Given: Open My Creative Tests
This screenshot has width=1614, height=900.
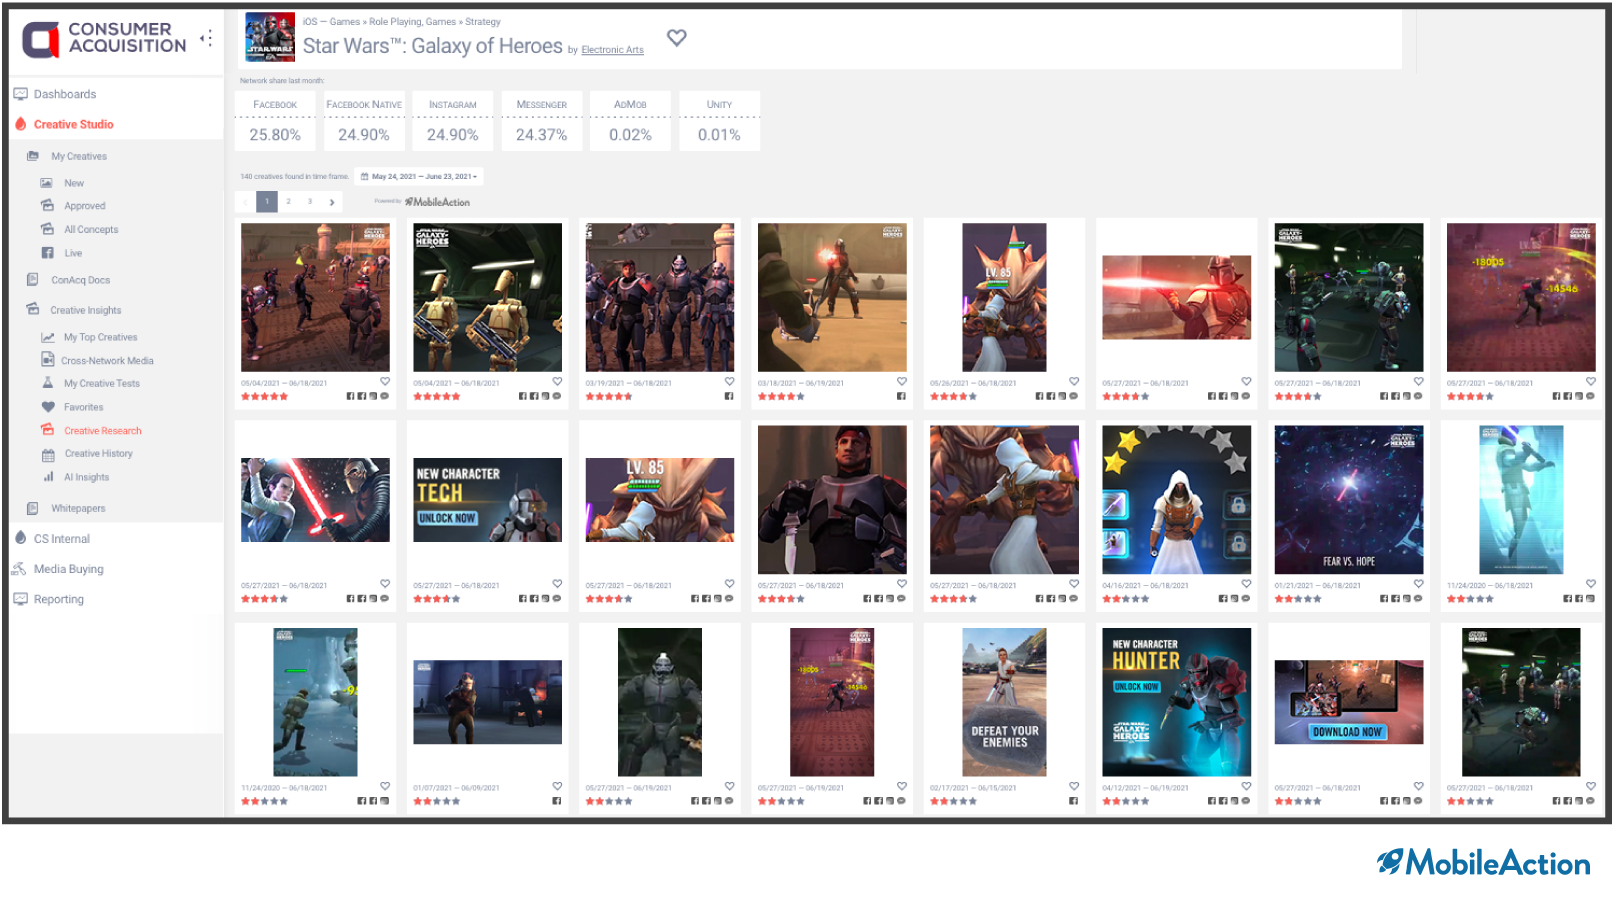Looking at the screenshot, I should pyautogui.click(x=102, y=384).
